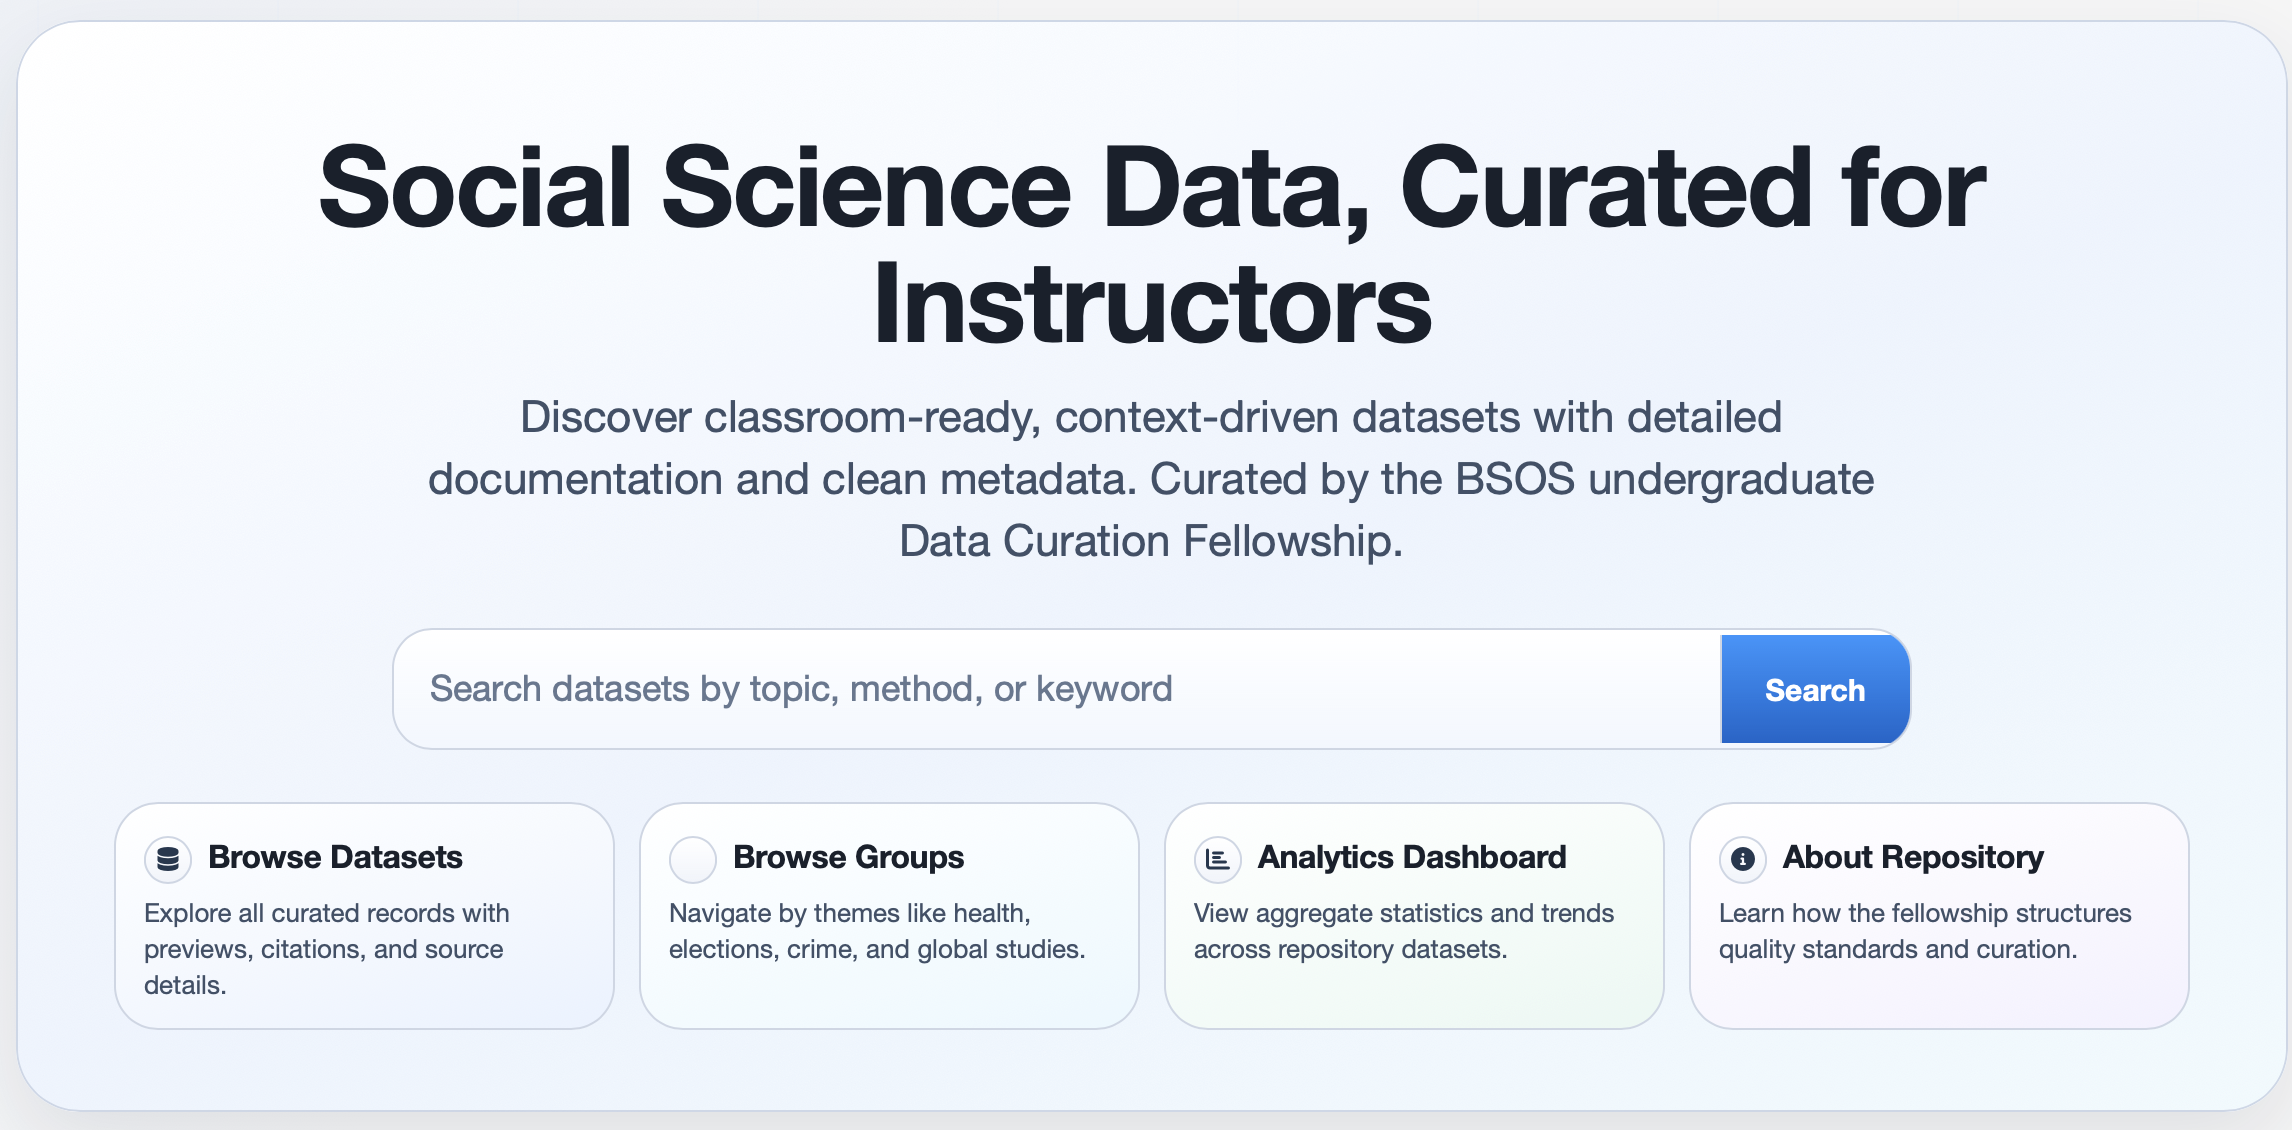Go to the Analytics Dashboard title link

(x=1411, y=857)
